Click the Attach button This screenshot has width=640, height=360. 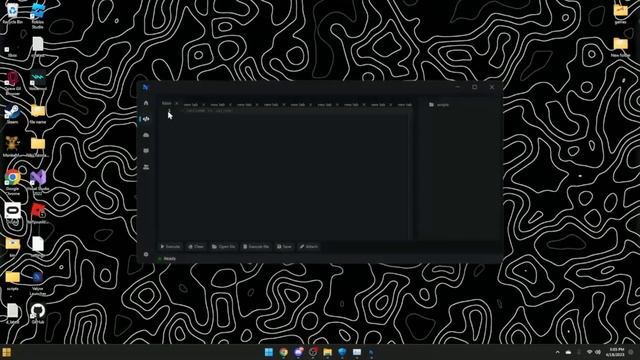[x=309, y=247]
